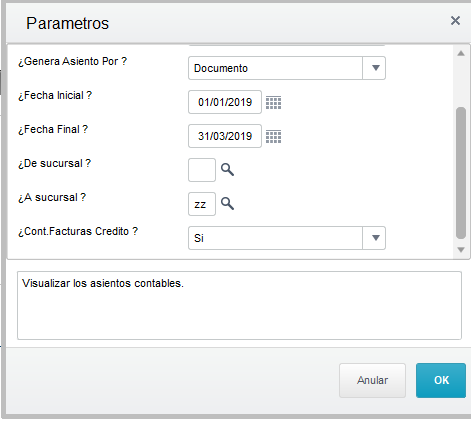The image size is (471, 421).
Task: Click the scrollbar up arrow in the parameters list
Action: click(461, 53)
